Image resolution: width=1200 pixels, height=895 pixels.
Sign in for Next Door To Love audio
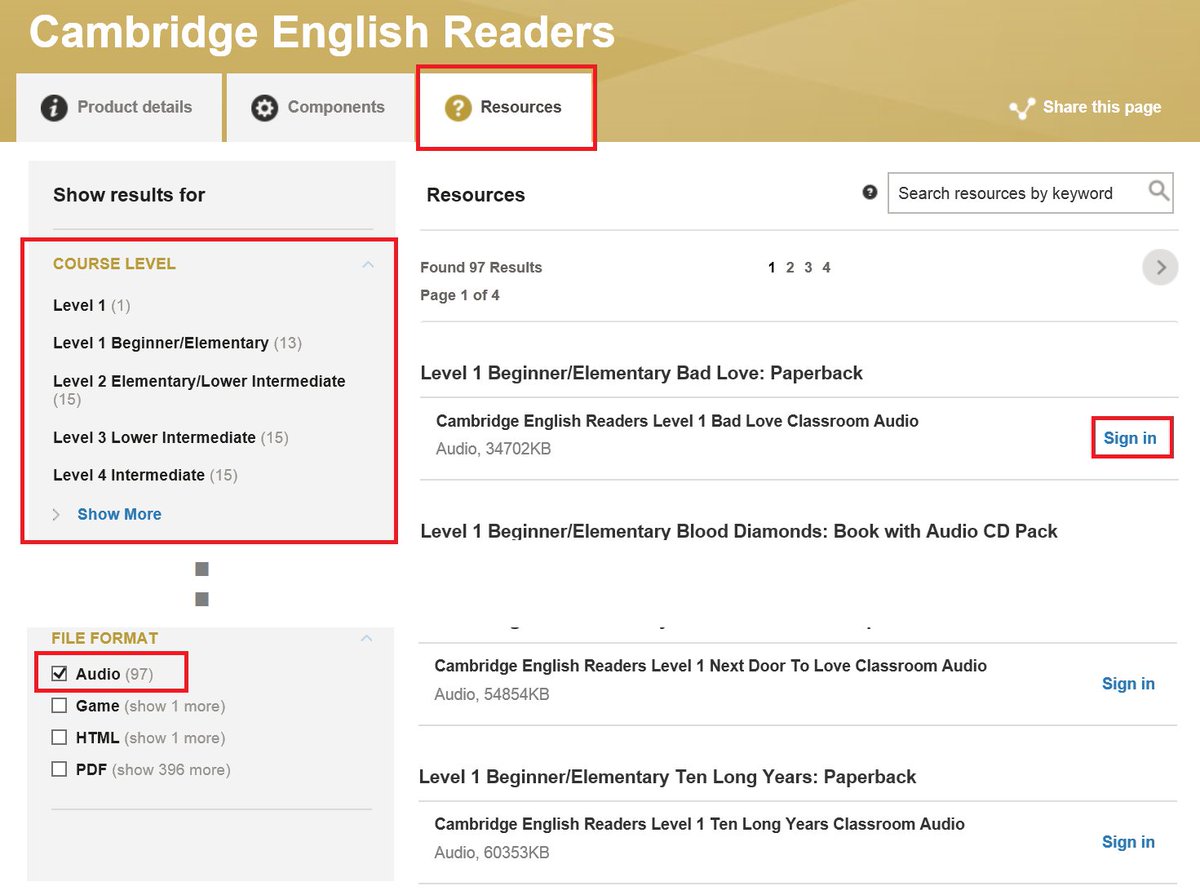[x=1128, y=683]
